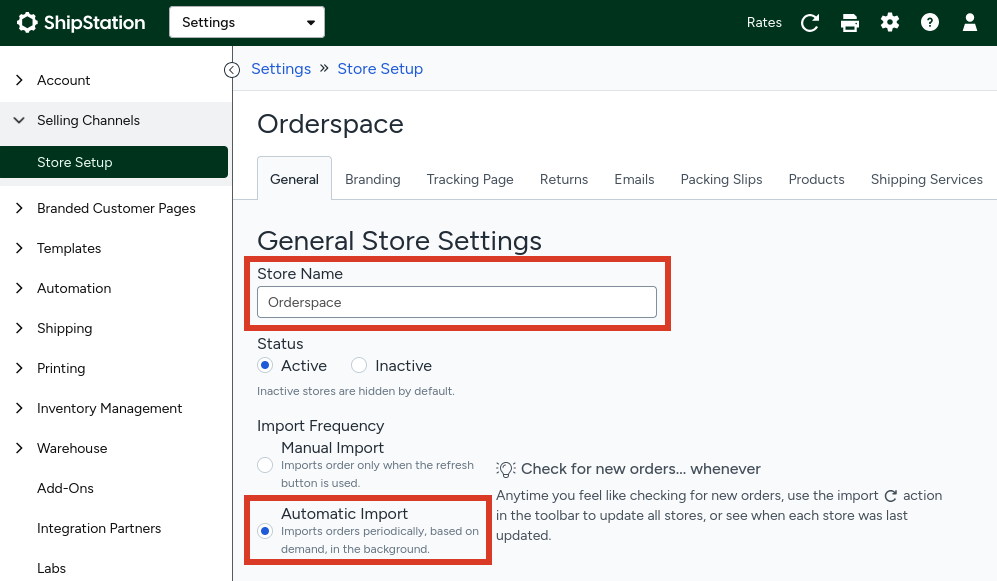This screenshot has height=581, width=997.
Task: Switch to the Branding tab
Action: 373,179
